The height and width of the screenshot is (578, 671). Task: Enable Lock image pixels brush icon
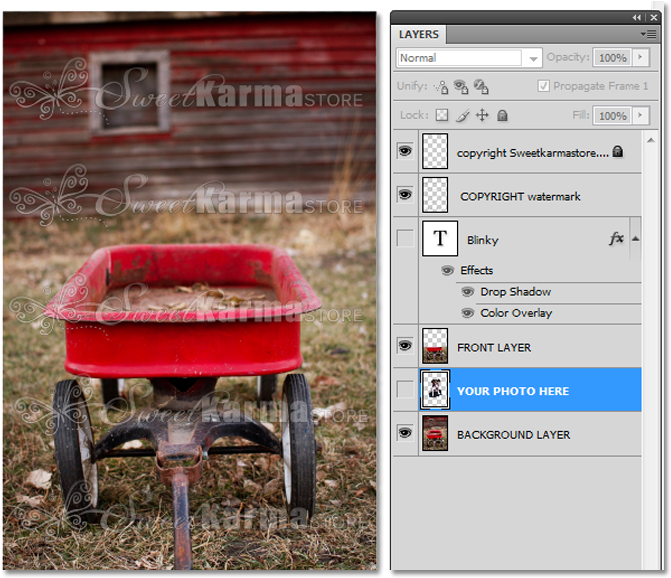tap(462, 116)
